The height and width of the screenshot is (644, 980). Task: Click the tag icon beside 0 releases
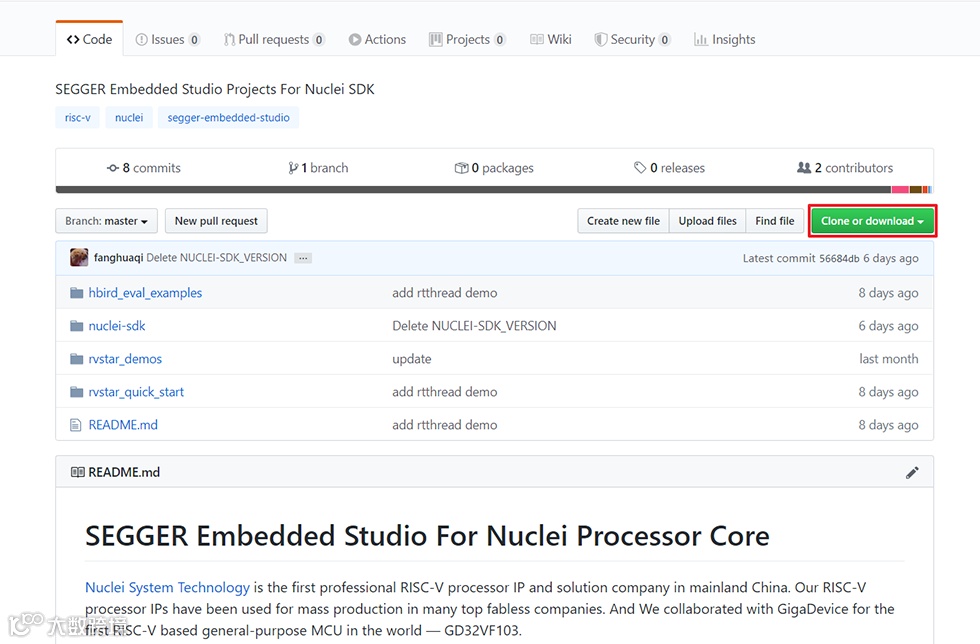640,168
